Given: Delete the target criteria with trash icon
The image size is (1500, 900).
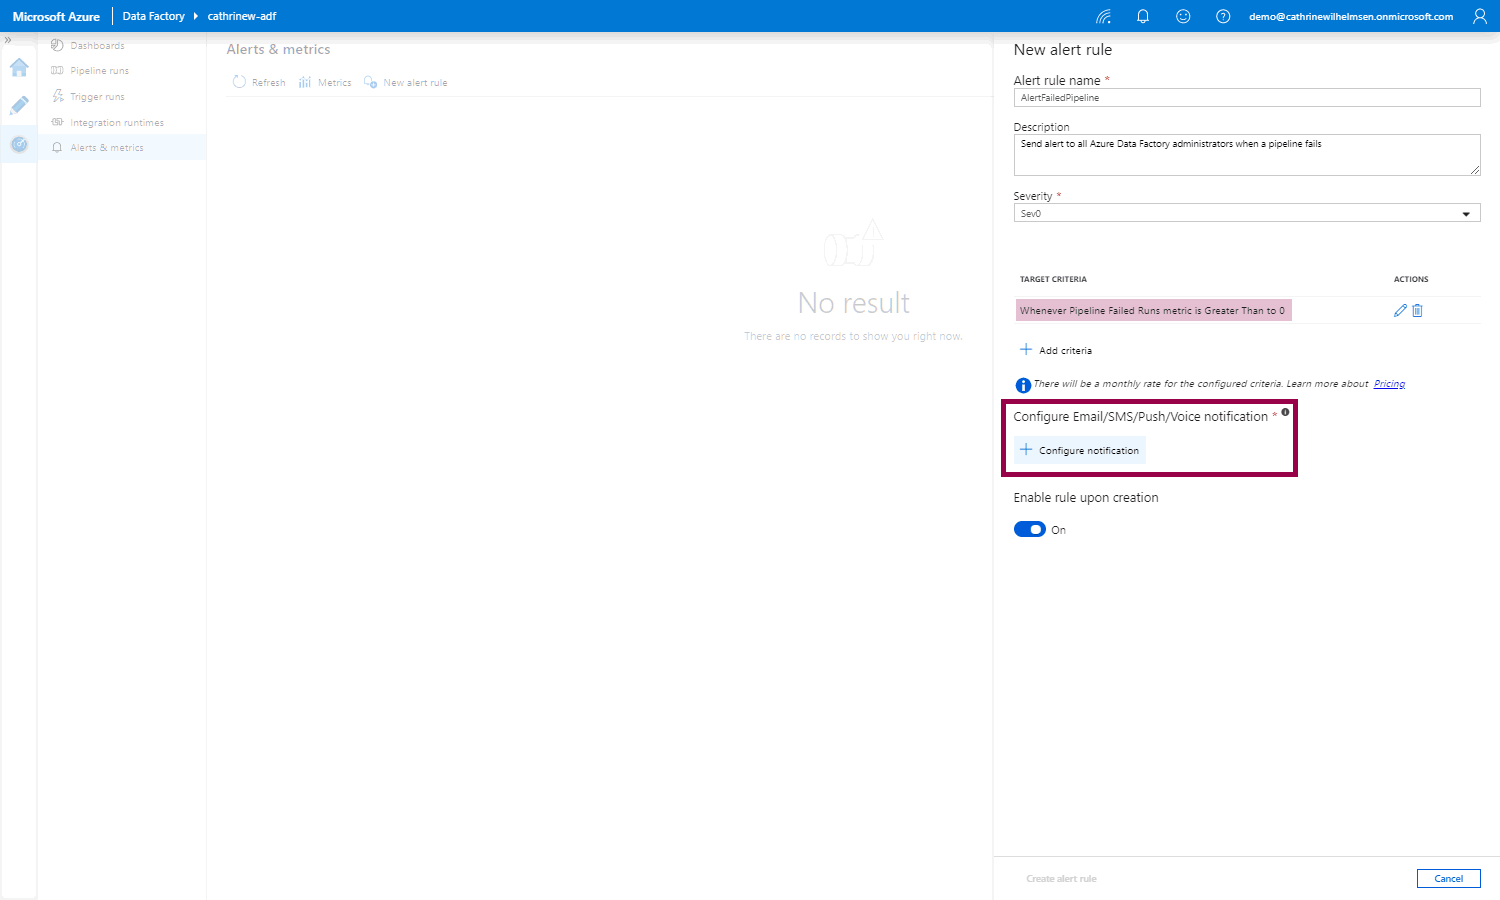Looking at the screenshot, I should (x=1417, y=311).
